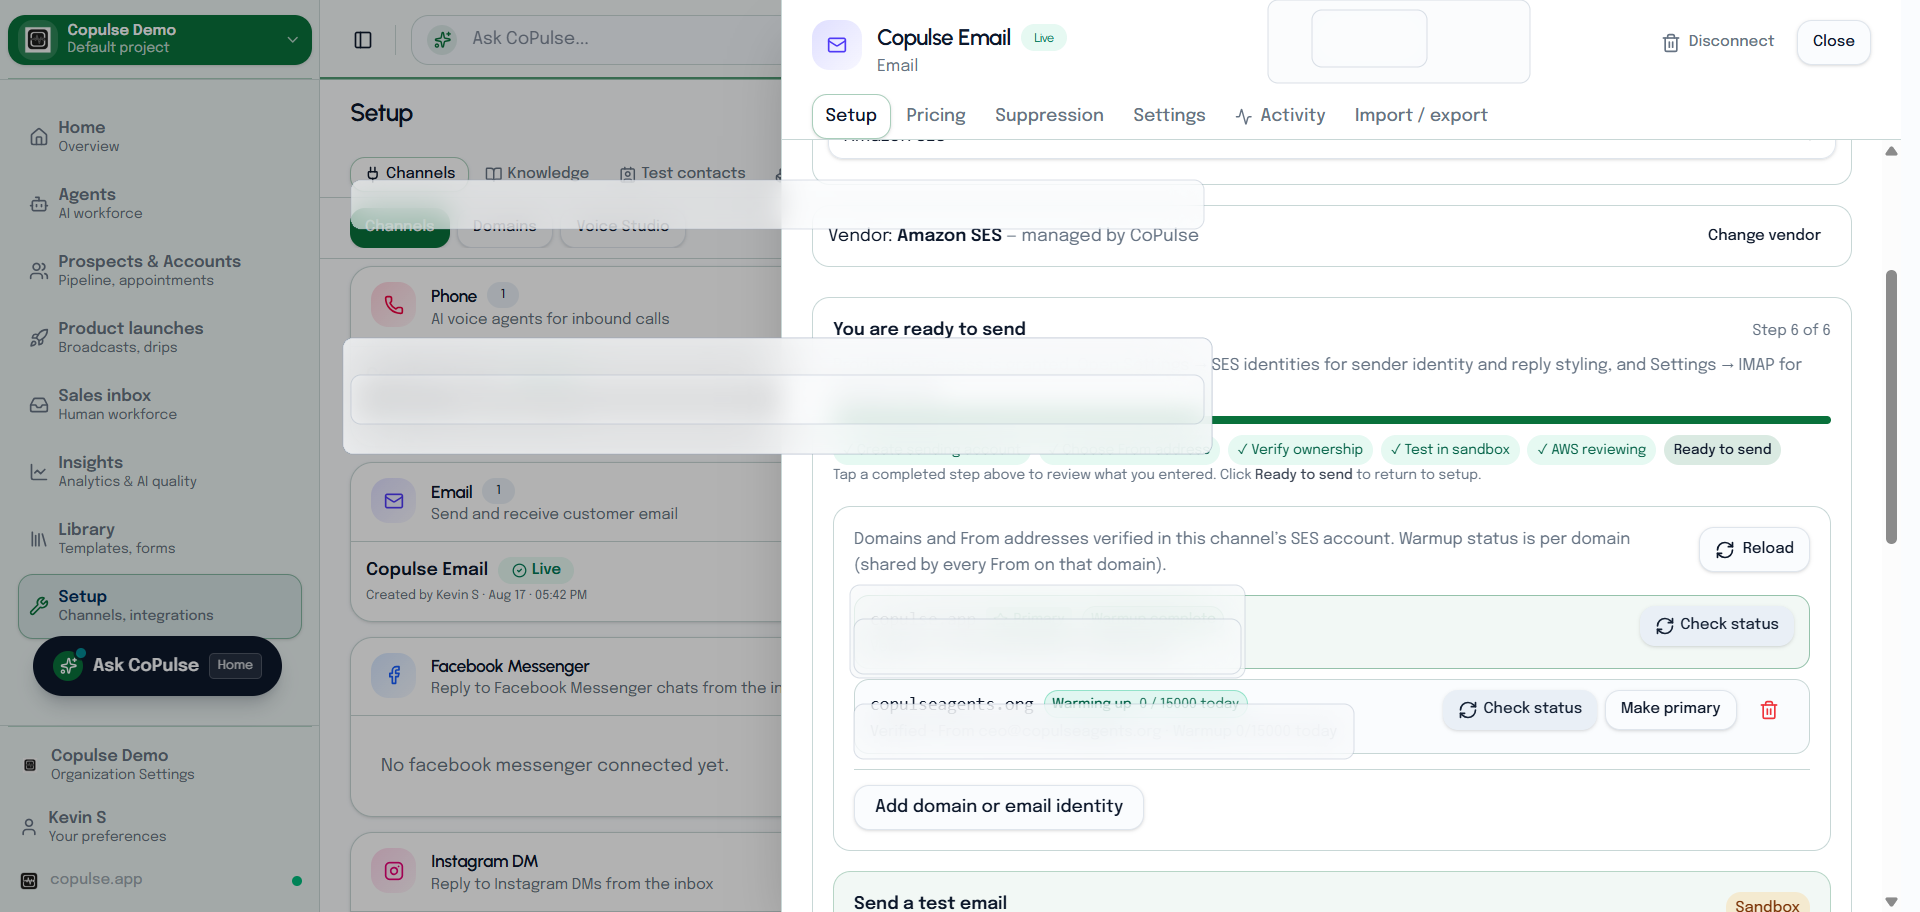
Task: Review the AWS reviewing step
Action: tap(1592, 450)
